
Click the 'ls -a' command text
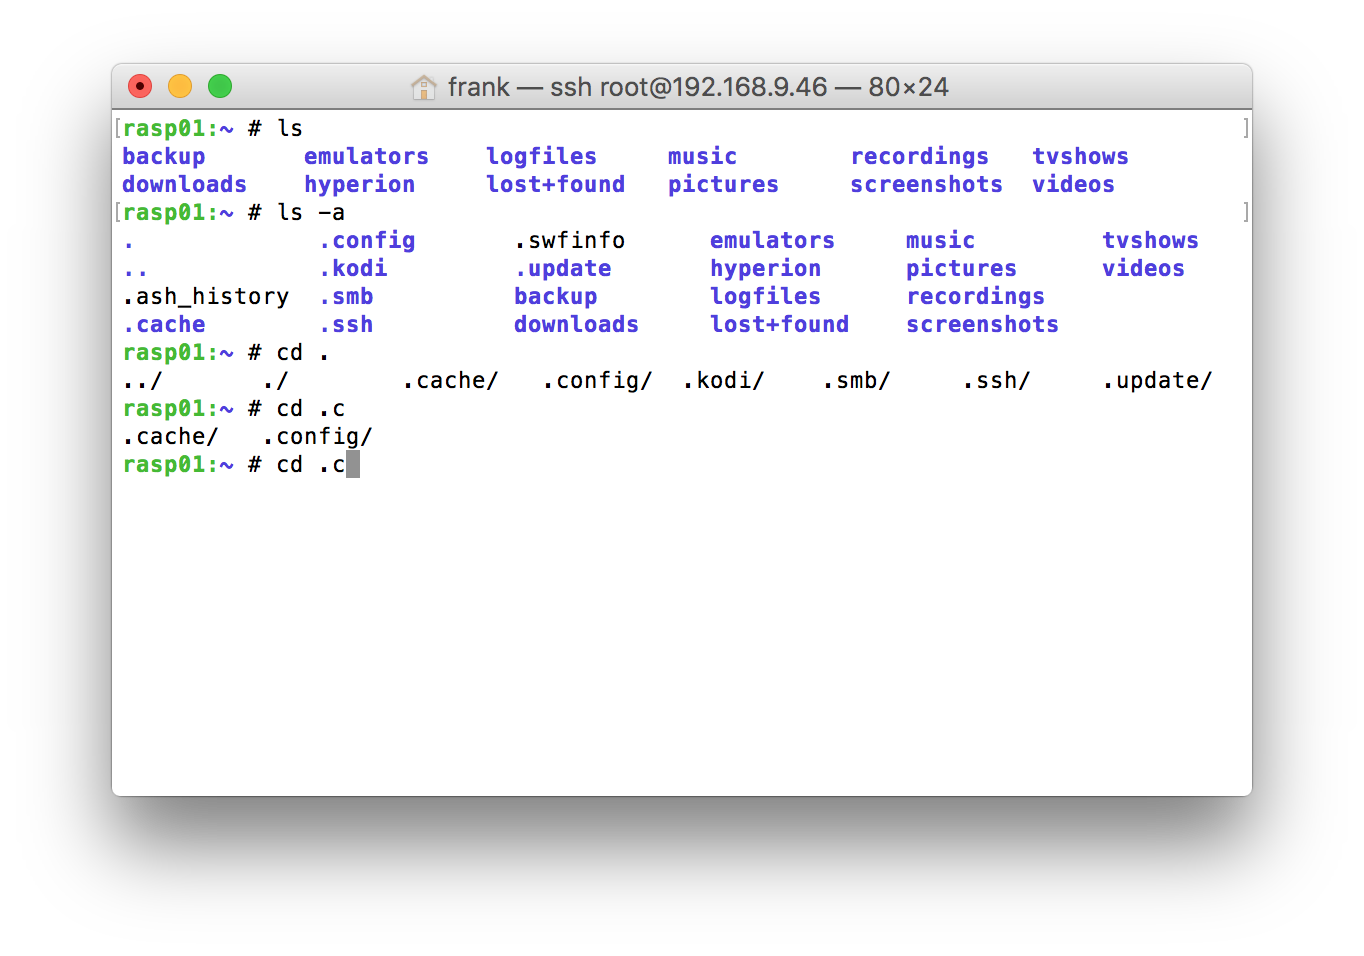311,213
